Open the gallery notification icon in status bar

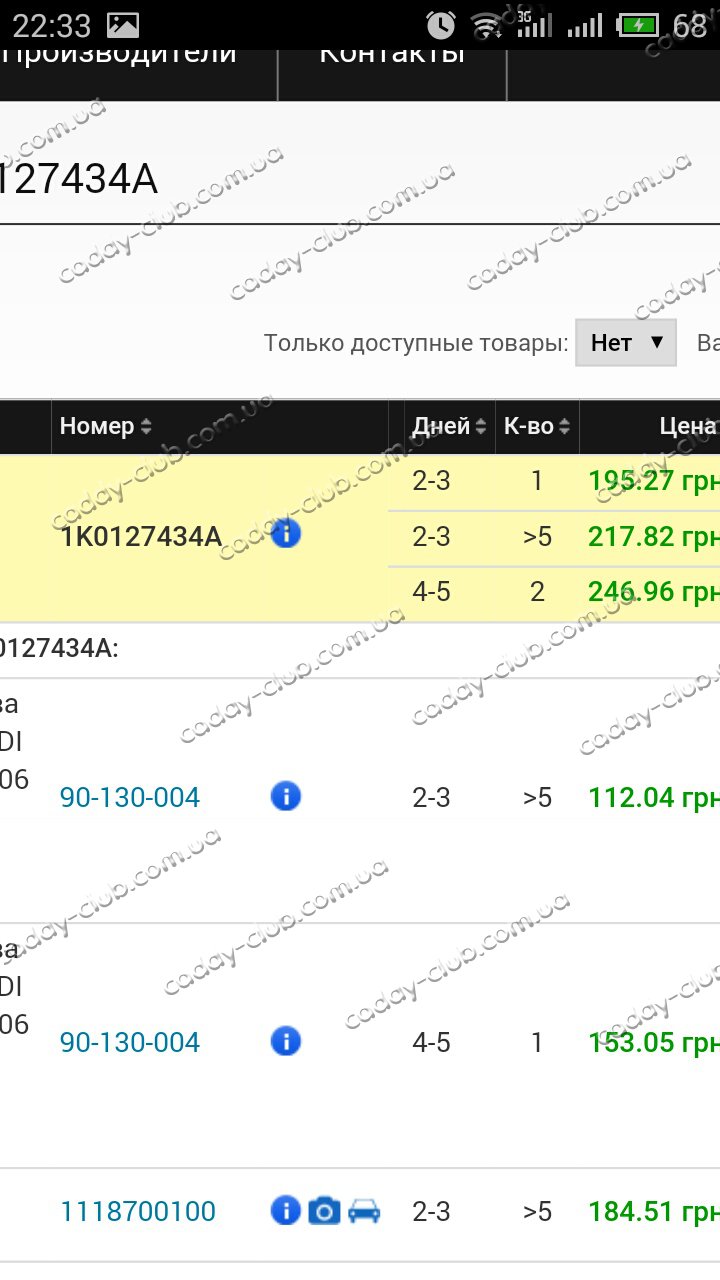[x=123, y=25]
